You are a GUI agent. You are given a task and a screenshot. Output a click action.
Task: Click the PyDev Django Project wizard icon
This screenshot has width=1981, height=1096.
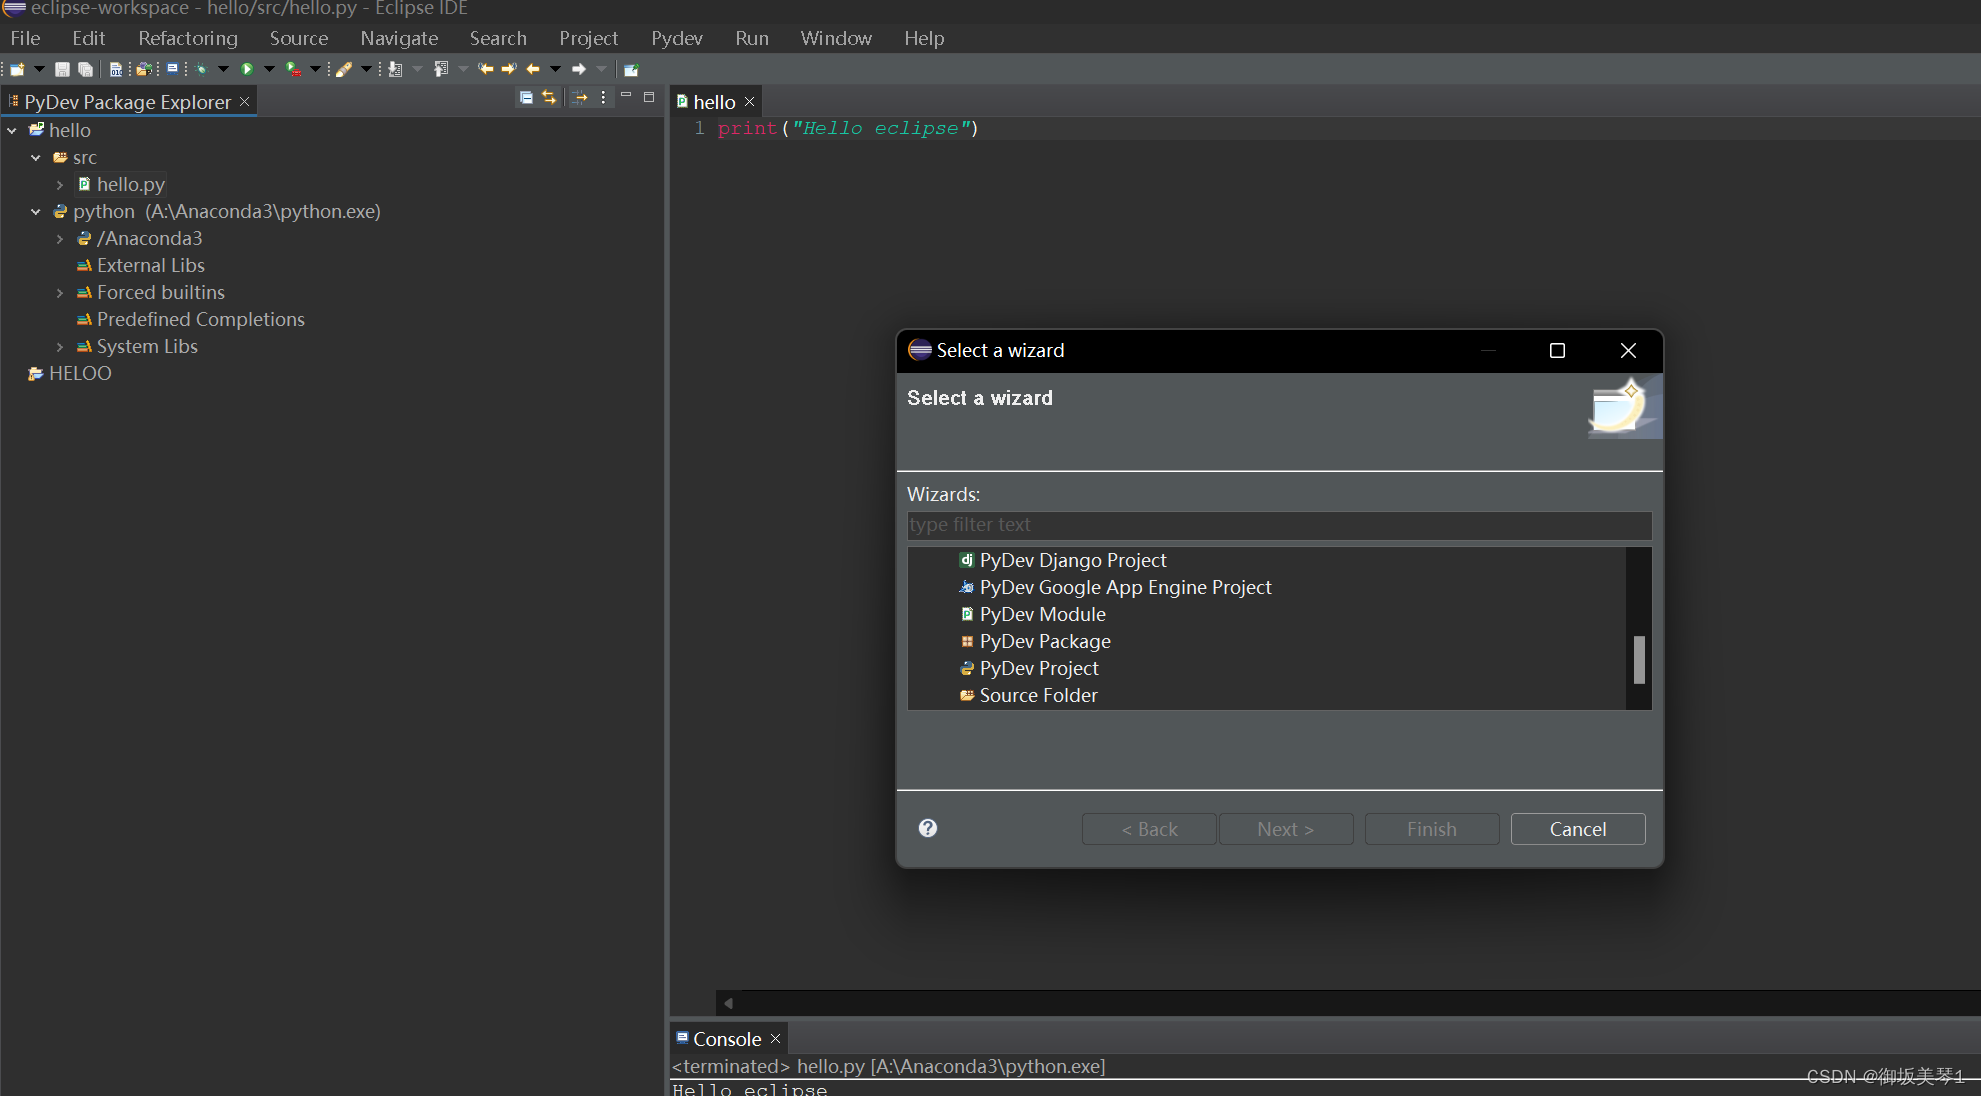coord(965,559)
